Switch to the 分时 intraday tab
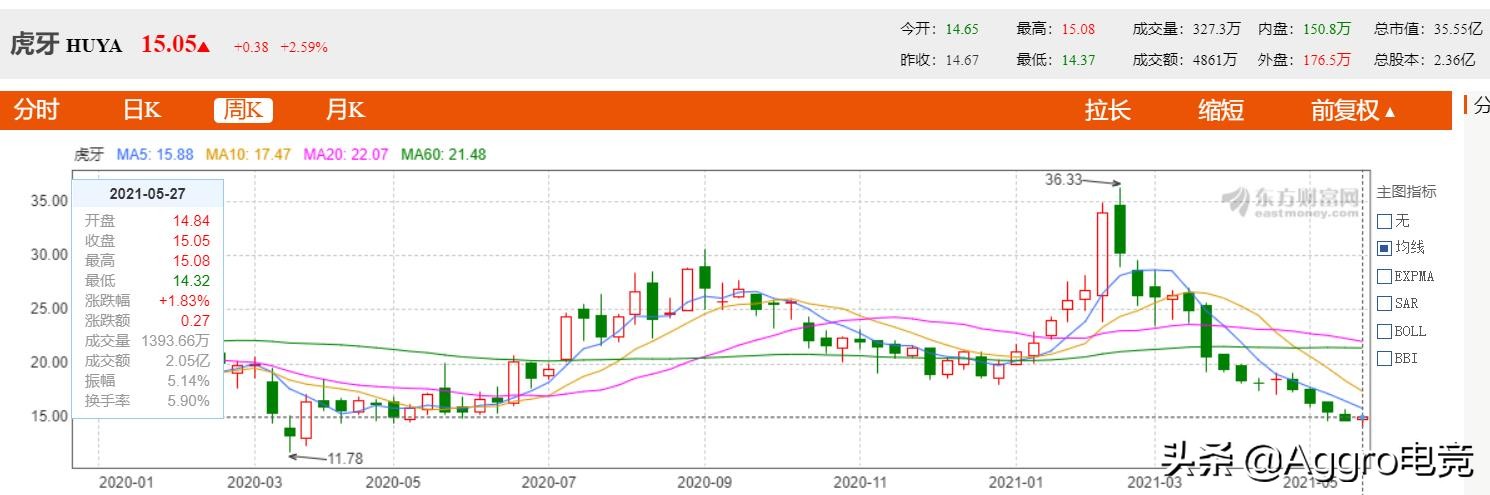Image resolution: width=1490 pixels, height=495 pixels. pos(36,110)
